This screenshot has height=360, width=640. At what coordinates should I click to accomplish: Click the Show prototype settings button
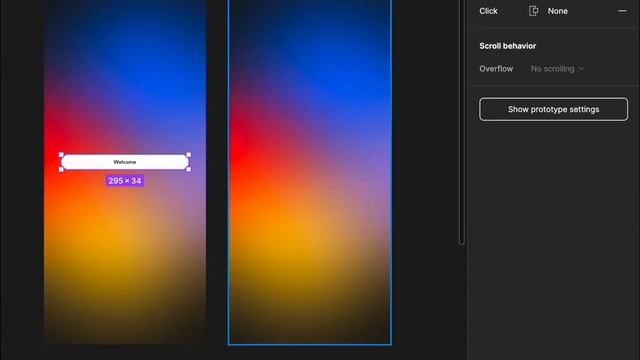point(553,109)
